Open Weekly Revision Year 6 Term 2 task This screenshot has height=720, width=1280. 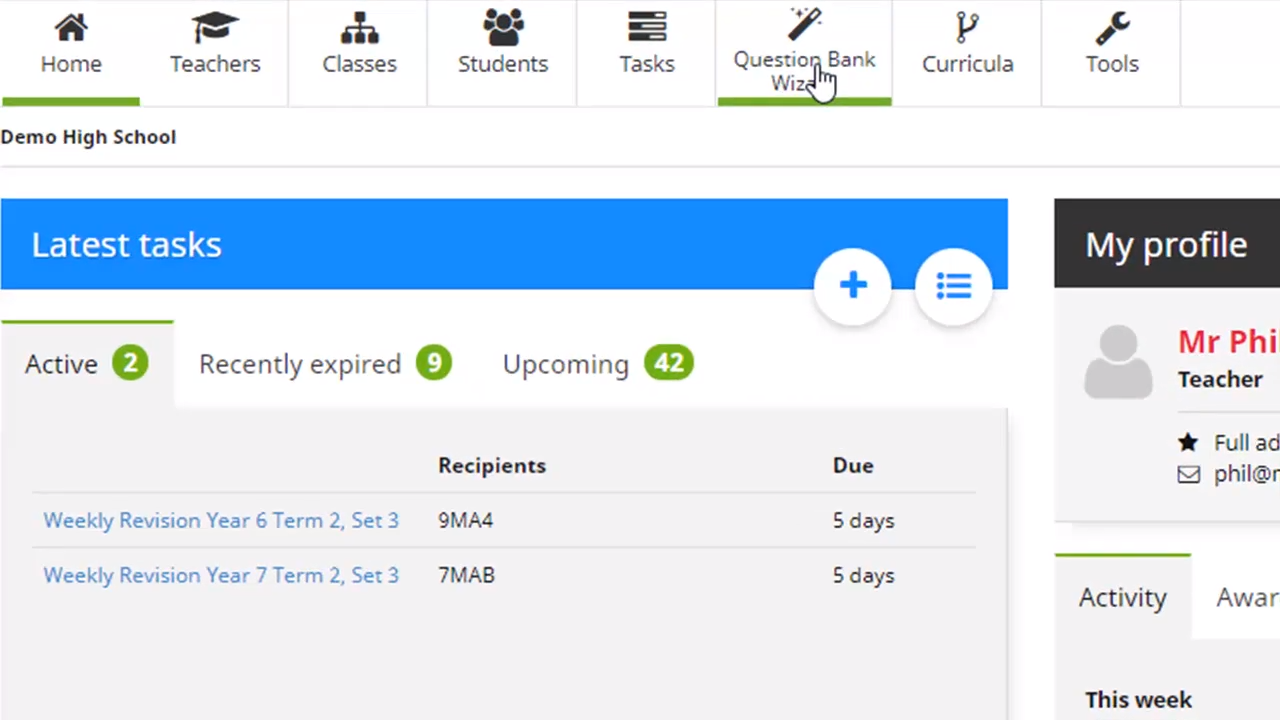tap(221, 520)
